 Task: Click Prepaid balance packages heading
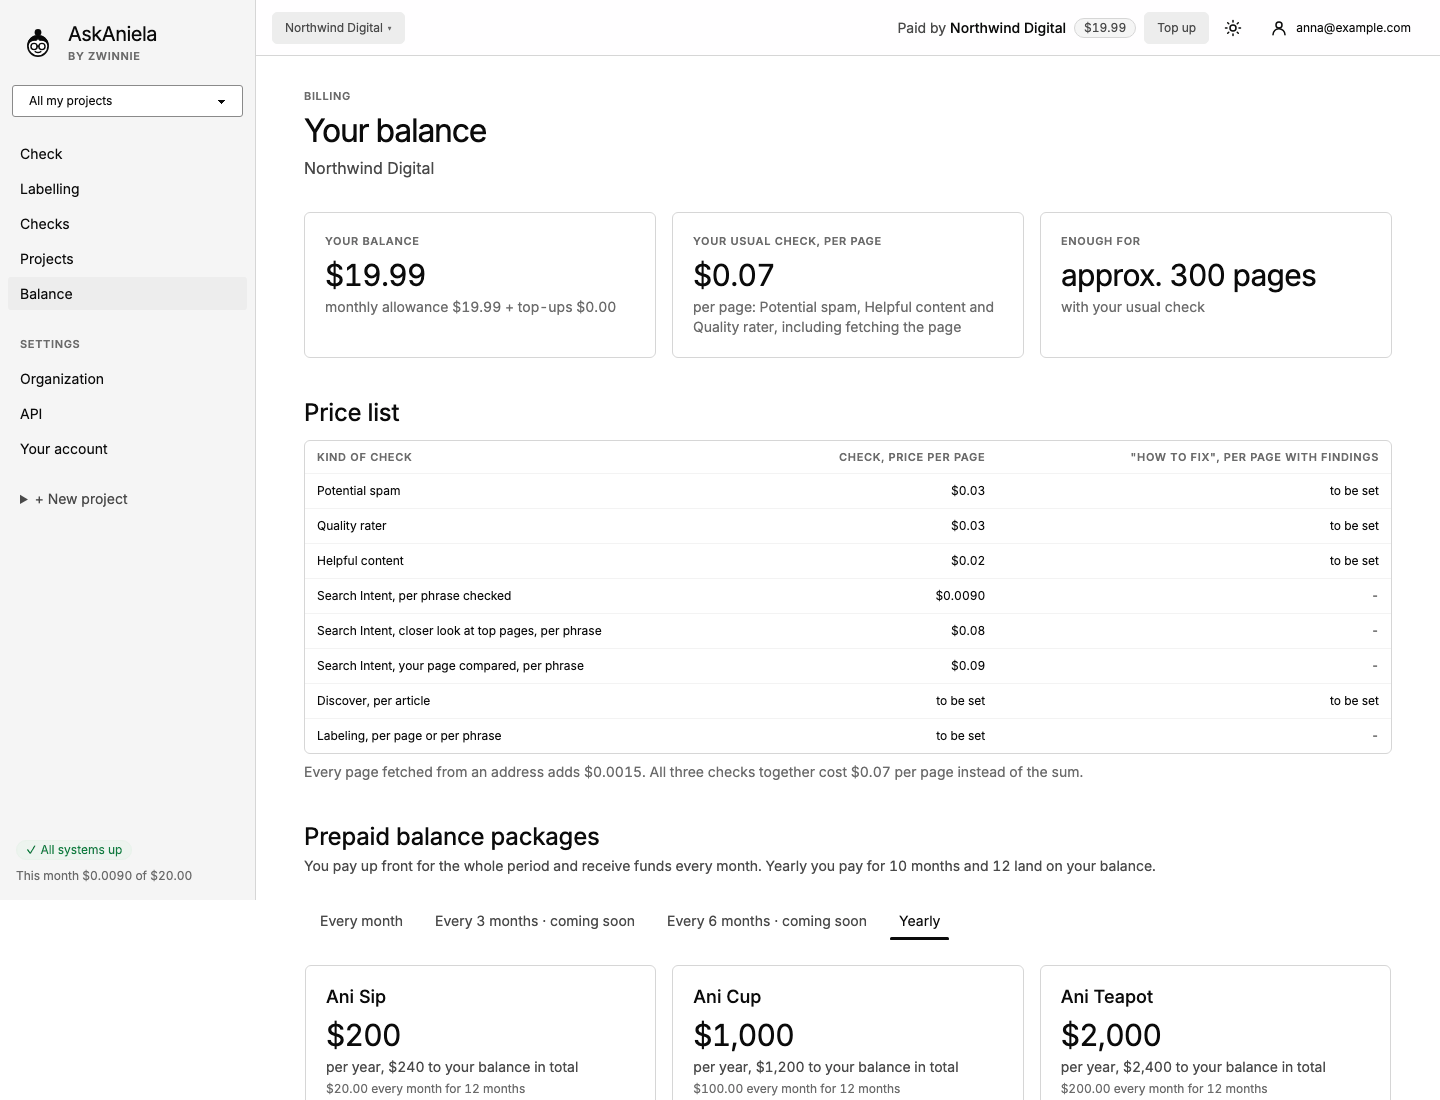click(451, 837)
